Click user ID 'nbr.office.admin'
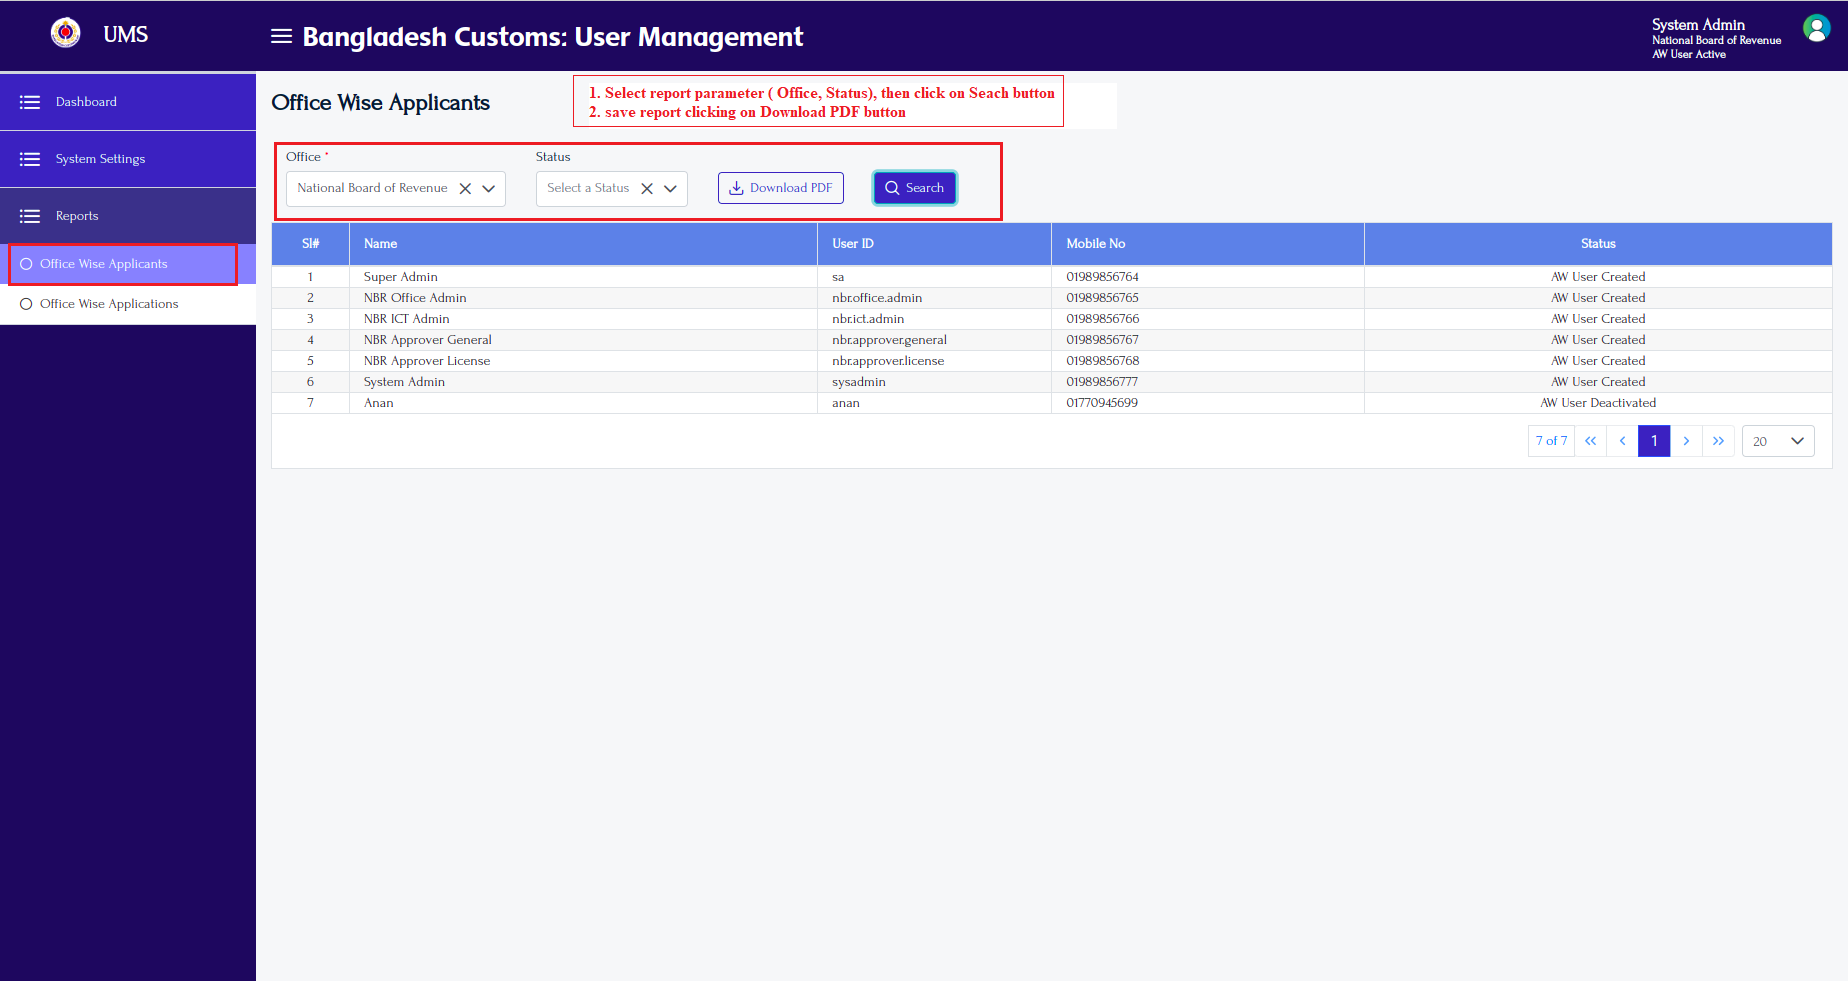Image resolution: width=1848 pixels, height=981 pixels. (x=877, y=298)
